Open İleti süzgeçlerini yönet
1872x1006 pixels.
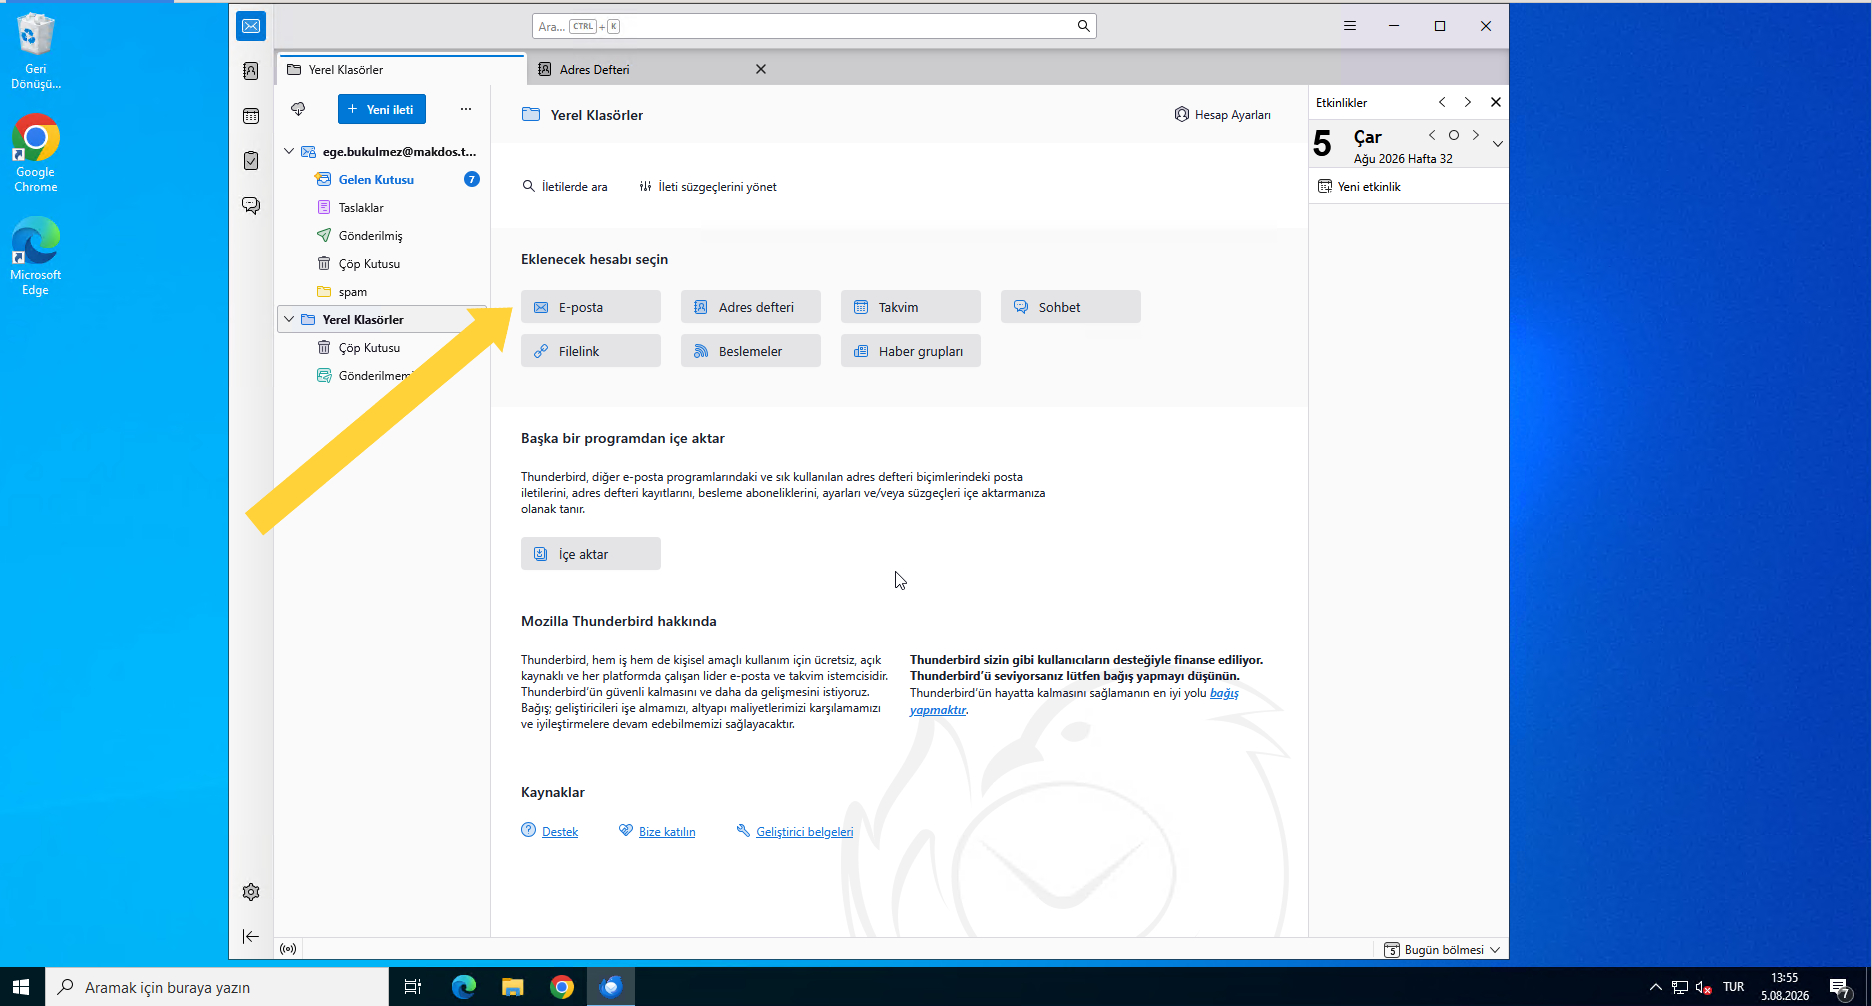[x=708, y=187]
